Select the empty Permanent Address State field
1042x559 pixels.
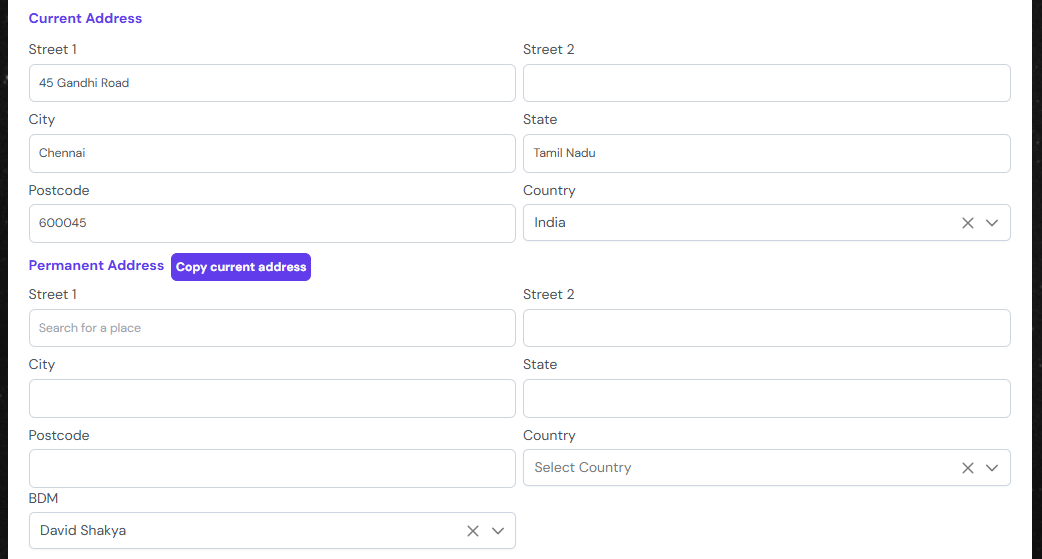pyautogui.click(x=766, y=398)
